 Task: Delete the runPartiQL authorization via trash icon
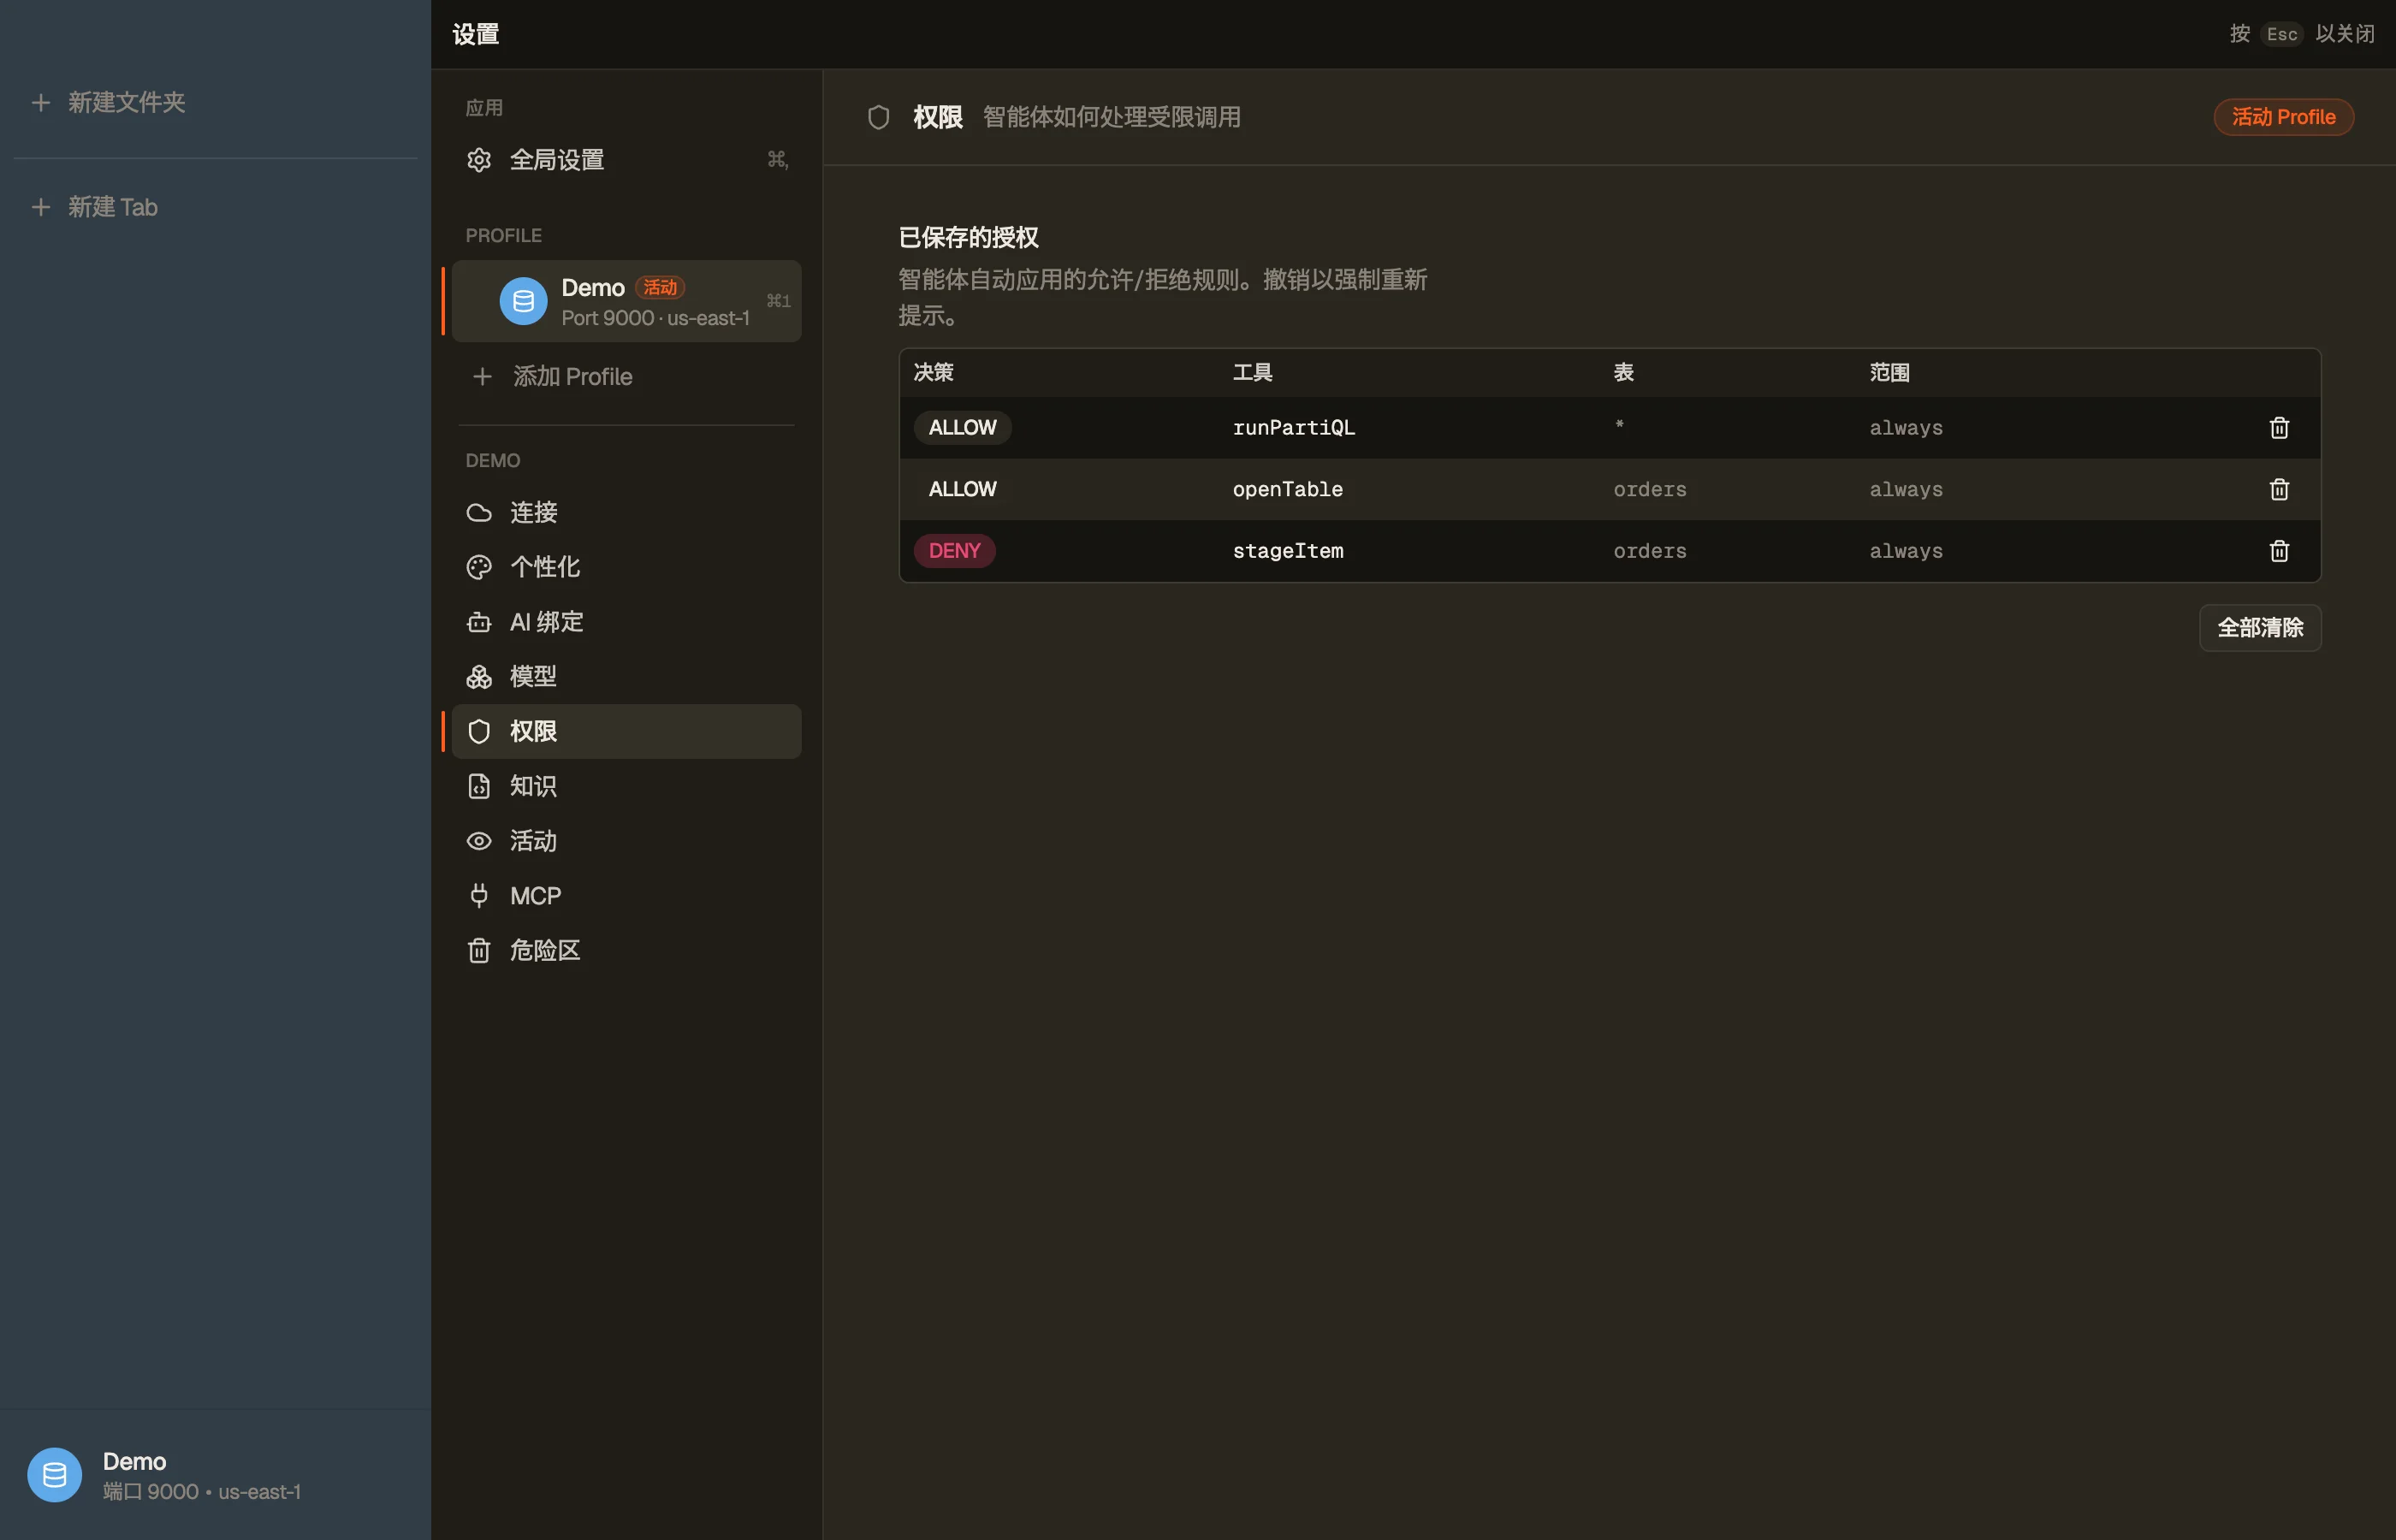[2279, 428]
